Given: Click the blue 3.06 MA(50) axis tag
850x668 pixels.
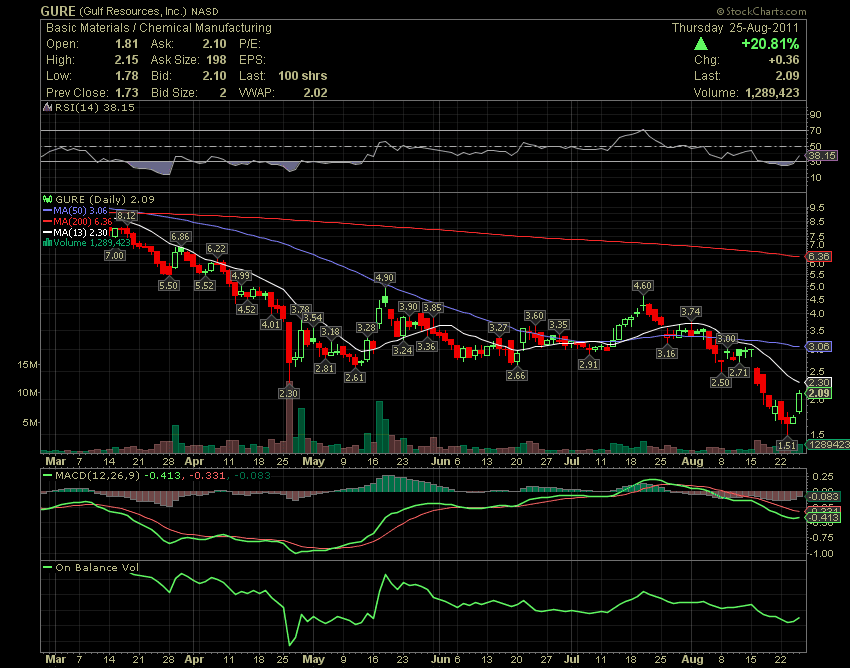Looking at the screenshot, I should (819, 346).
